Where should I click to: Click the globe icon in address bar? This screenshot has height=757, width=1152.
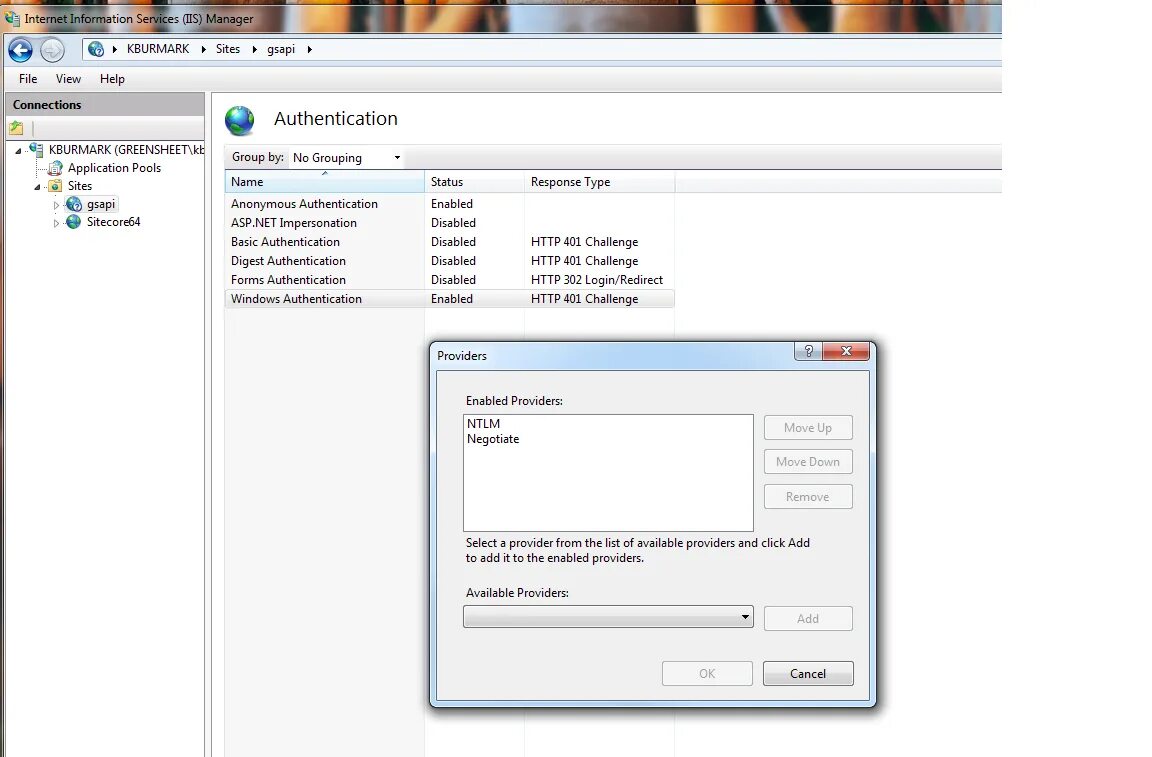(x=96, y=49)
